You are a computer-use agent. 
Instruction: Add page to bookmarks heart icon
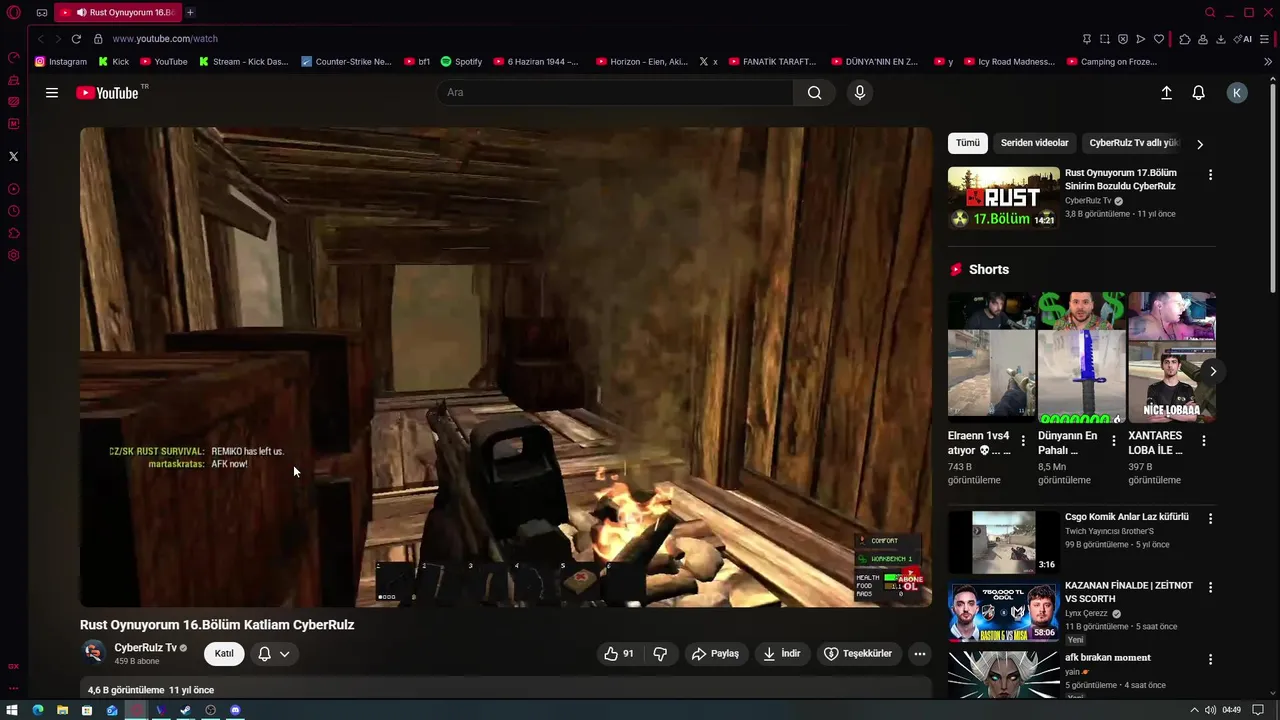point(1159,39)
